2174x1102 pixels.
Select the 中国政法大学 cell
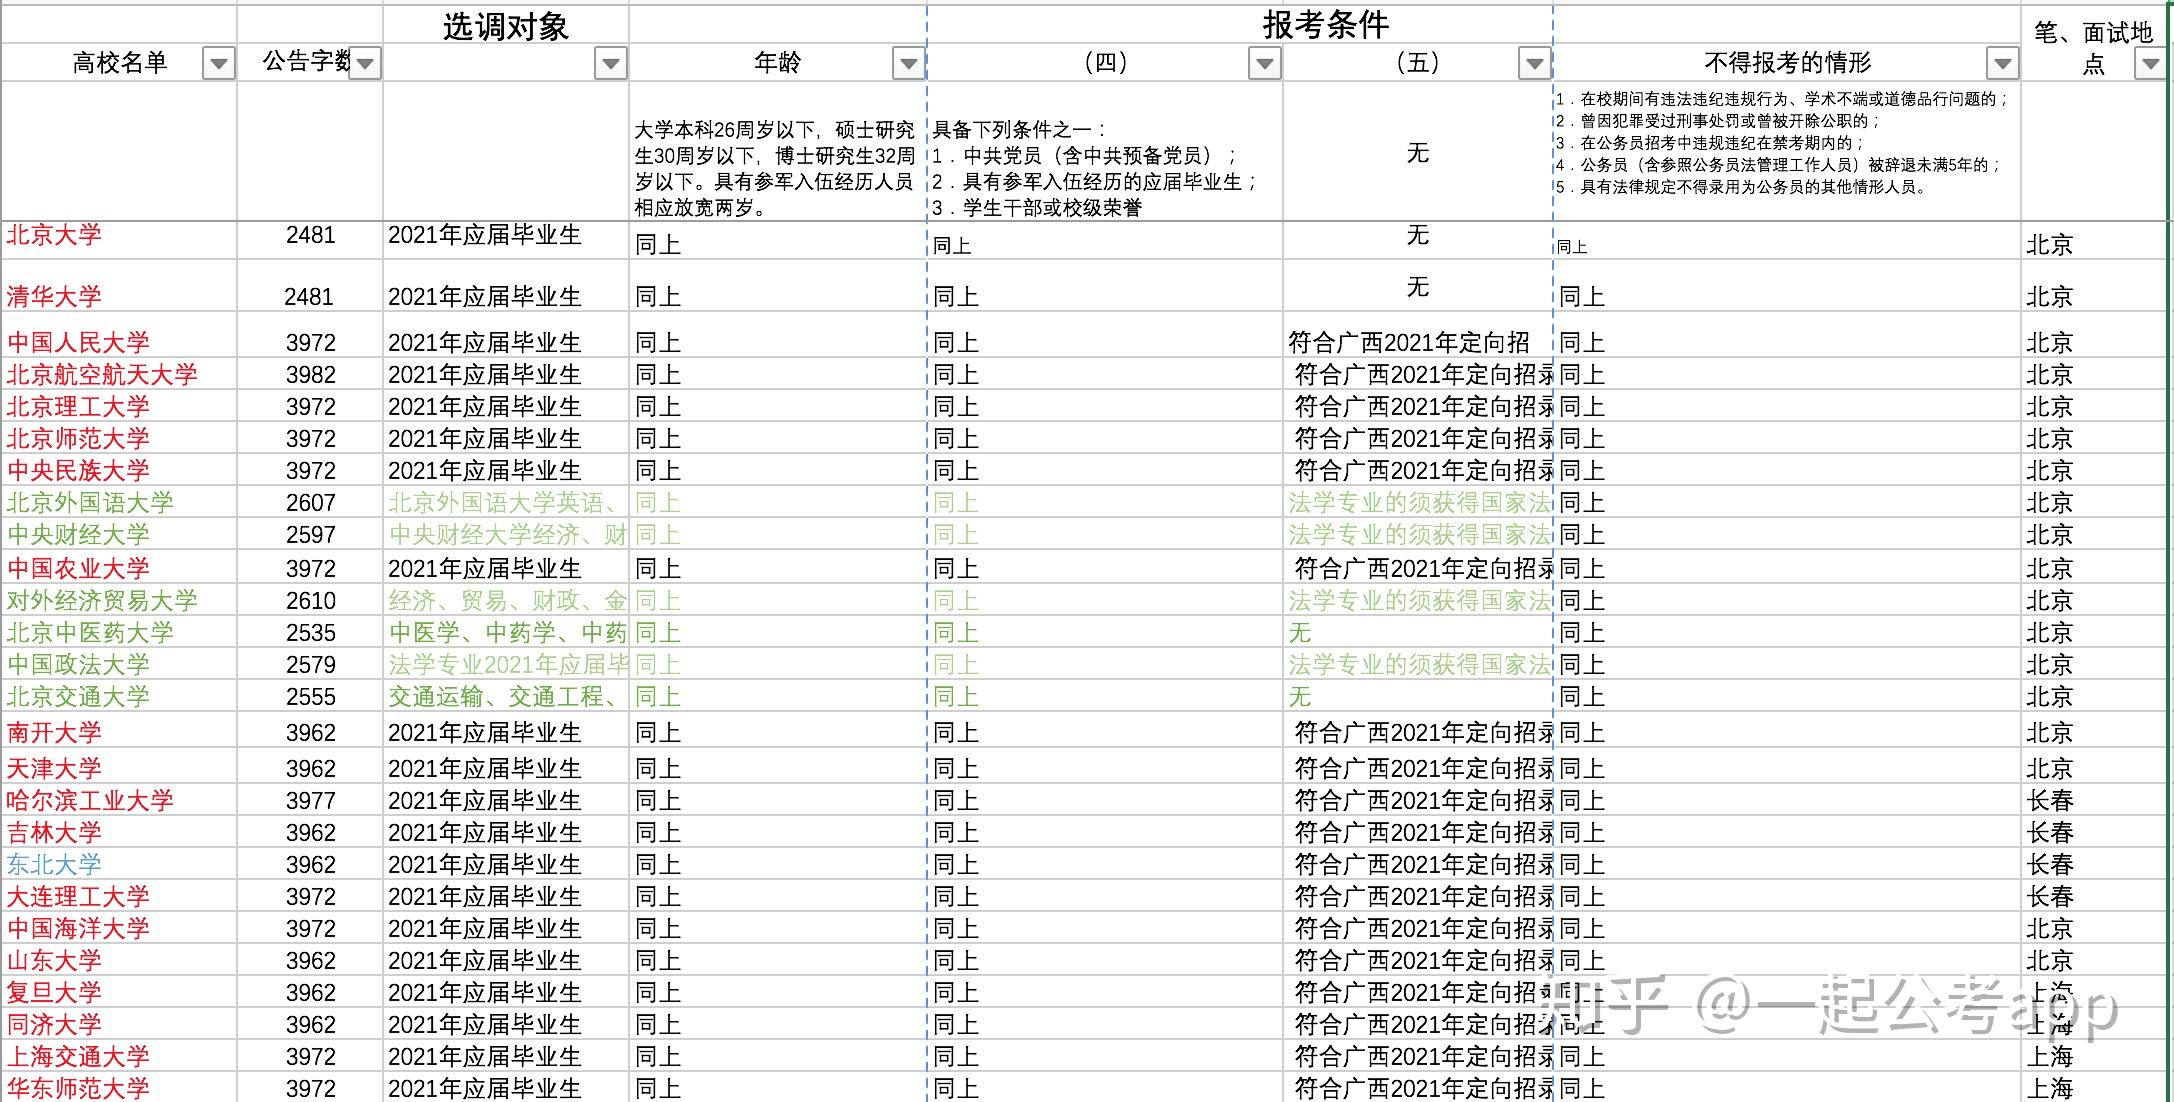[x=119, y=664]
